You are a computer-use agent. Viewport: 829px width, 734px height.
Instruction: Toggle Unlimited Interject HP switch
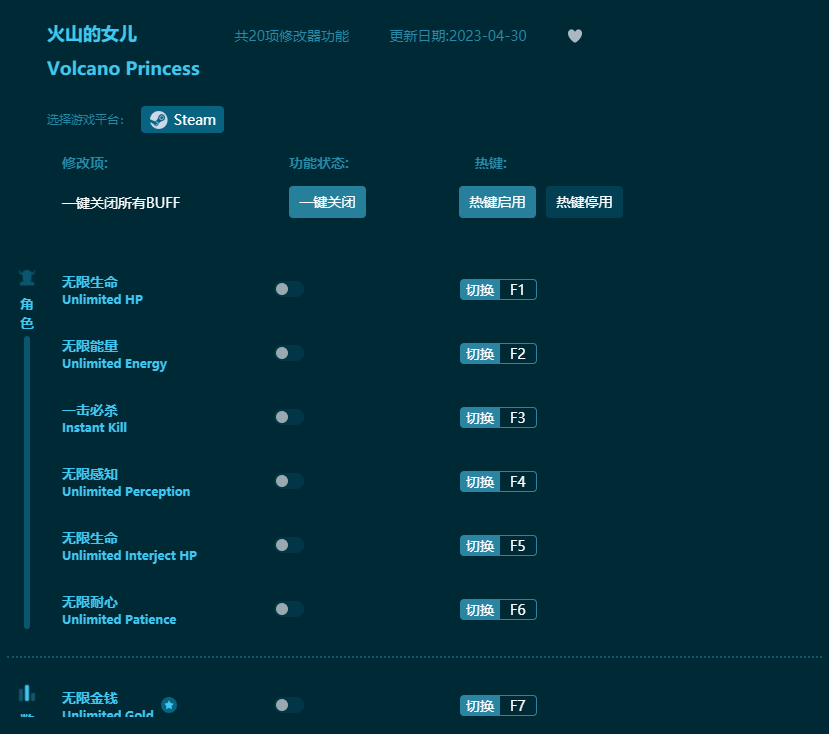tap(289, 545)
